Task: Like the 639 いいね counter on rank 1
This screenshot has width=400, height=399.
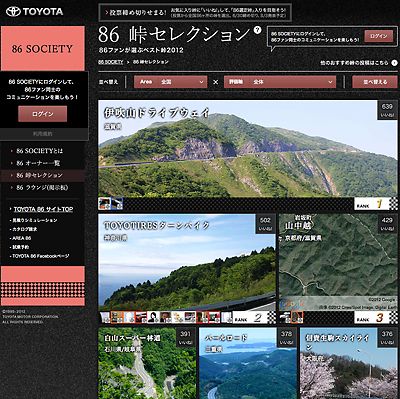Action: (x=387, y=110)
